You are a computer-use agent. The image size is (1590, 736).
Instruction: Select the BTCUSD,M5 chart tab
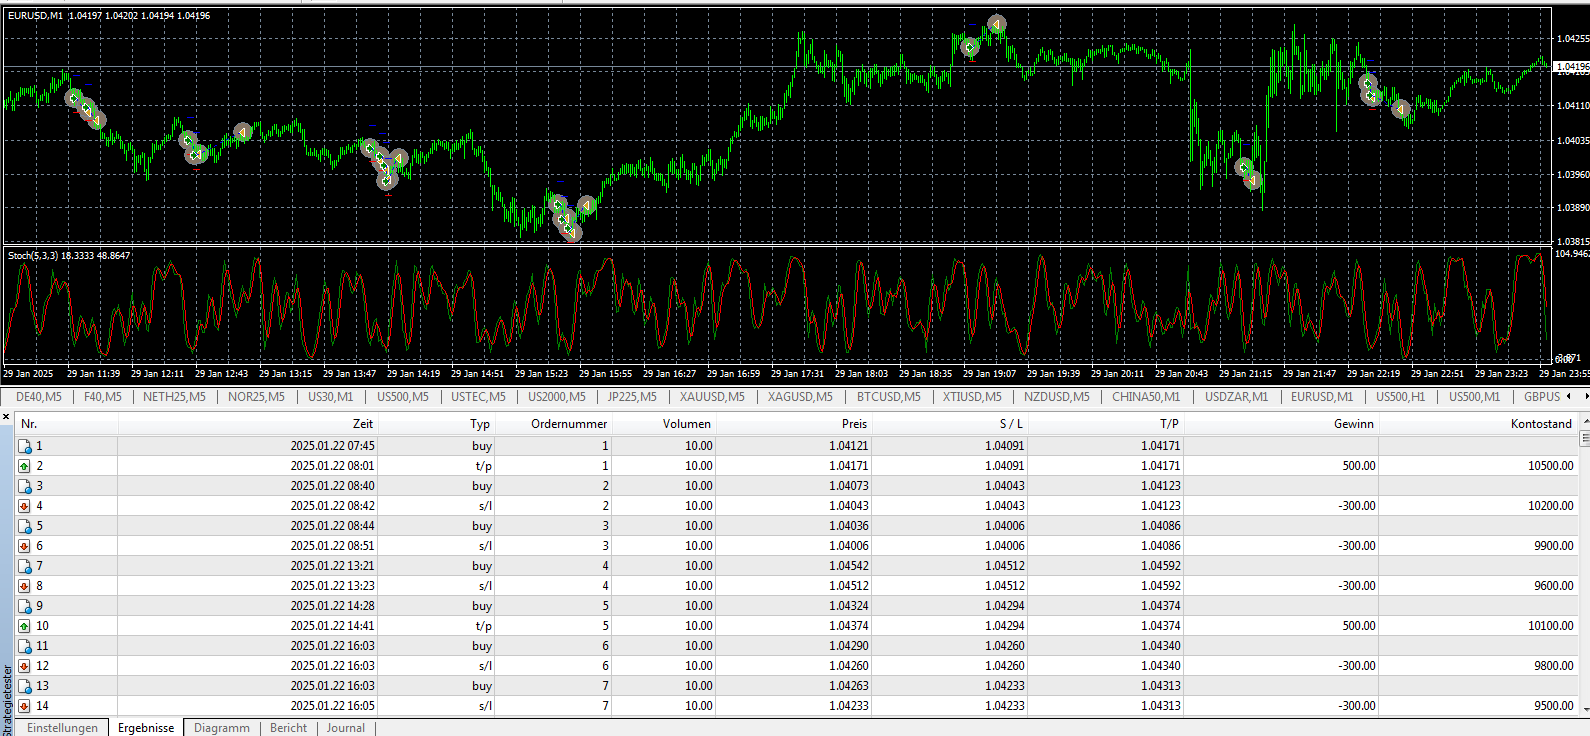(x=889, y=397)
